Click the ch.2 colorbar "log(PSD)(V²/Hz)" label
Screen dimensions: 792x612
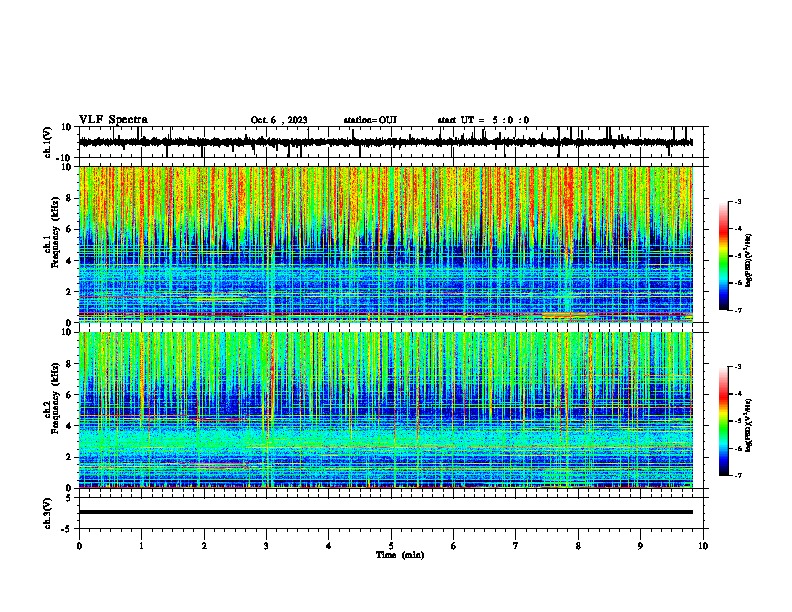748,425
